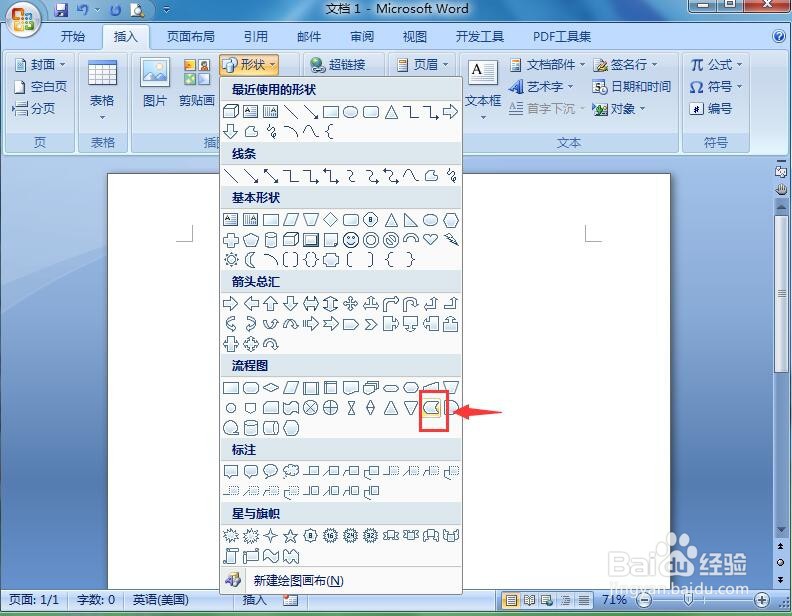
Task: Select the quad arrow shape
Action: point(351,303)
